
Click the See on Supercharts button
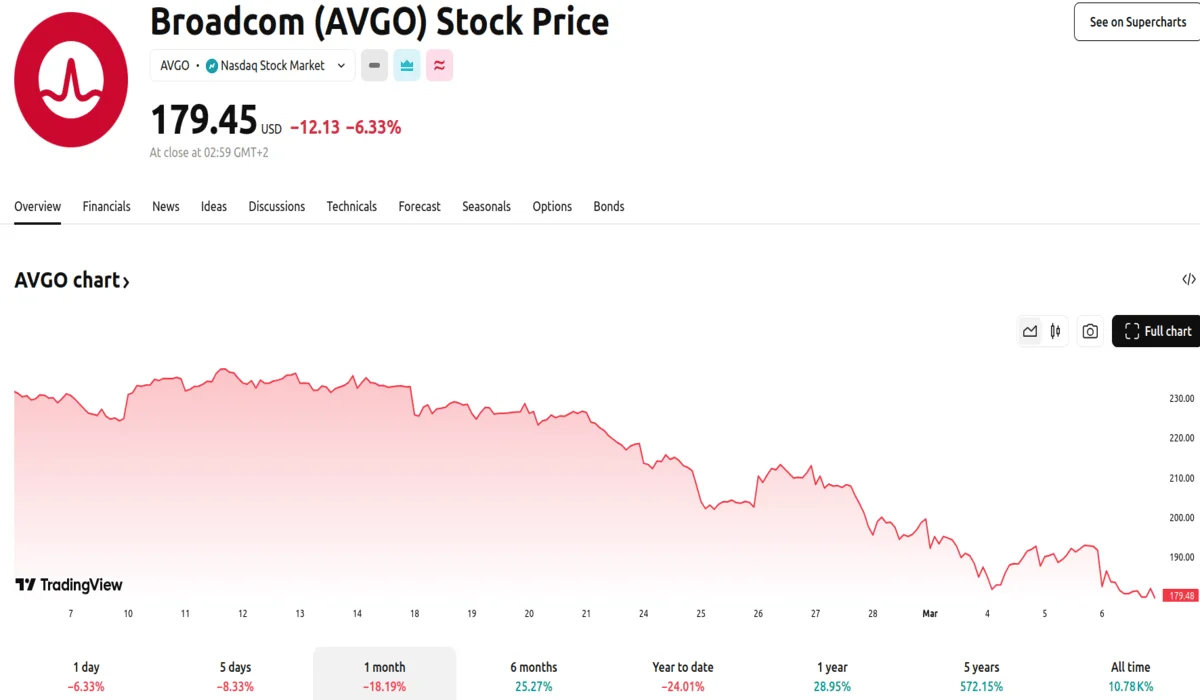point(1137,21)
